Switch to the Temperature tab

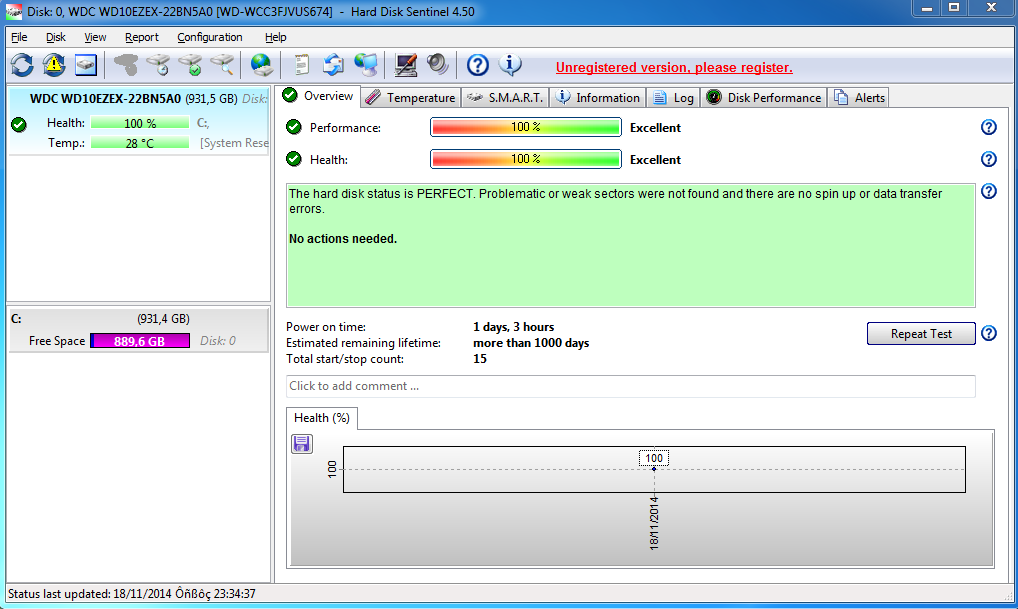[x=410, y=97]
